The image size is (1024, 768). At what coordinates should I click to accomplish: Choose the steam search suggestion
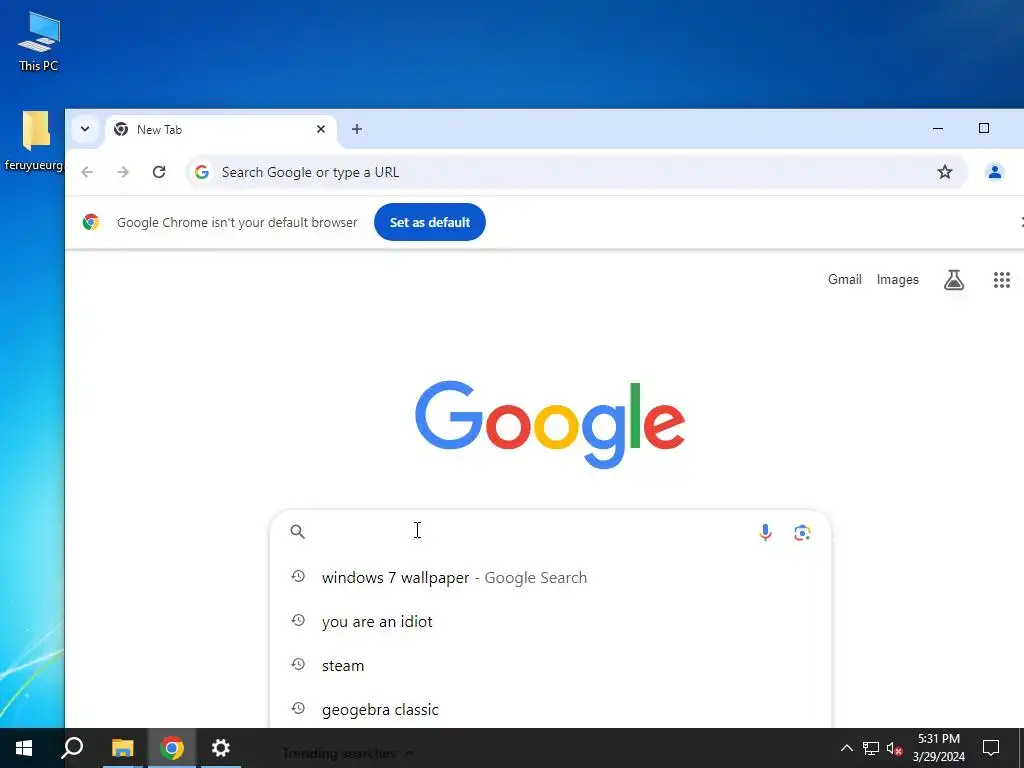(x=551, y=665)
